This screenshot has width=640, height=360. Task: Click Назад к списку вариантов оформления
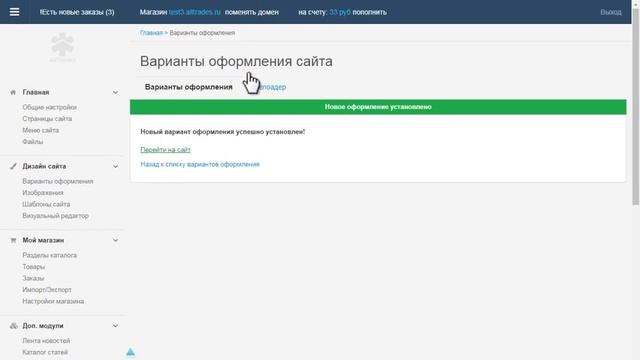coord(200,164)
